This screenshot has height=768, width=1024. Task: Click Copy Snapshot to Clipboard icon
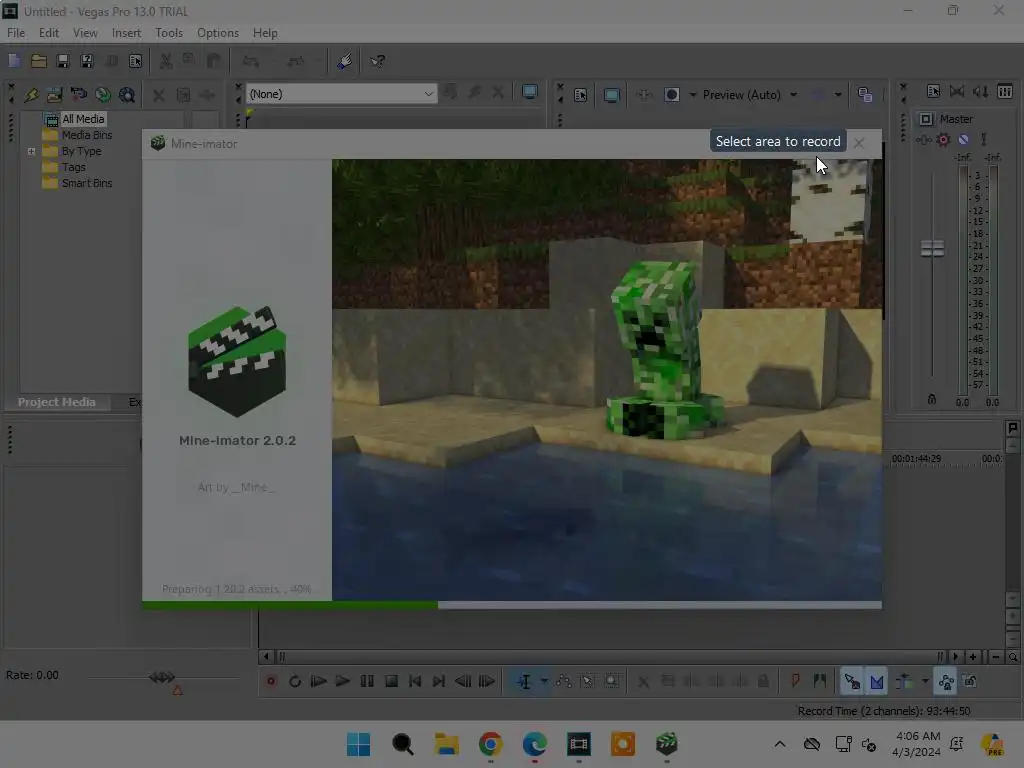tap(865, 95)
